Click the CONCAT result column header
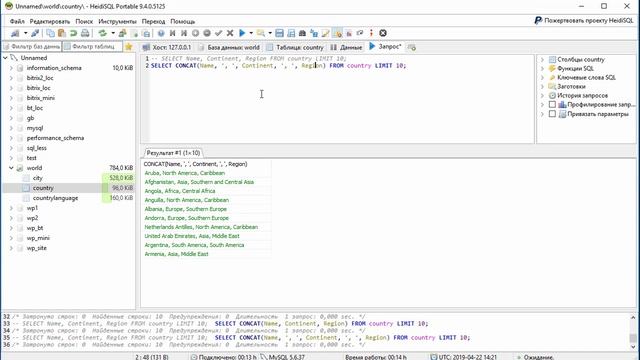The width and height of the screenshot is (640, 360). 206,164
